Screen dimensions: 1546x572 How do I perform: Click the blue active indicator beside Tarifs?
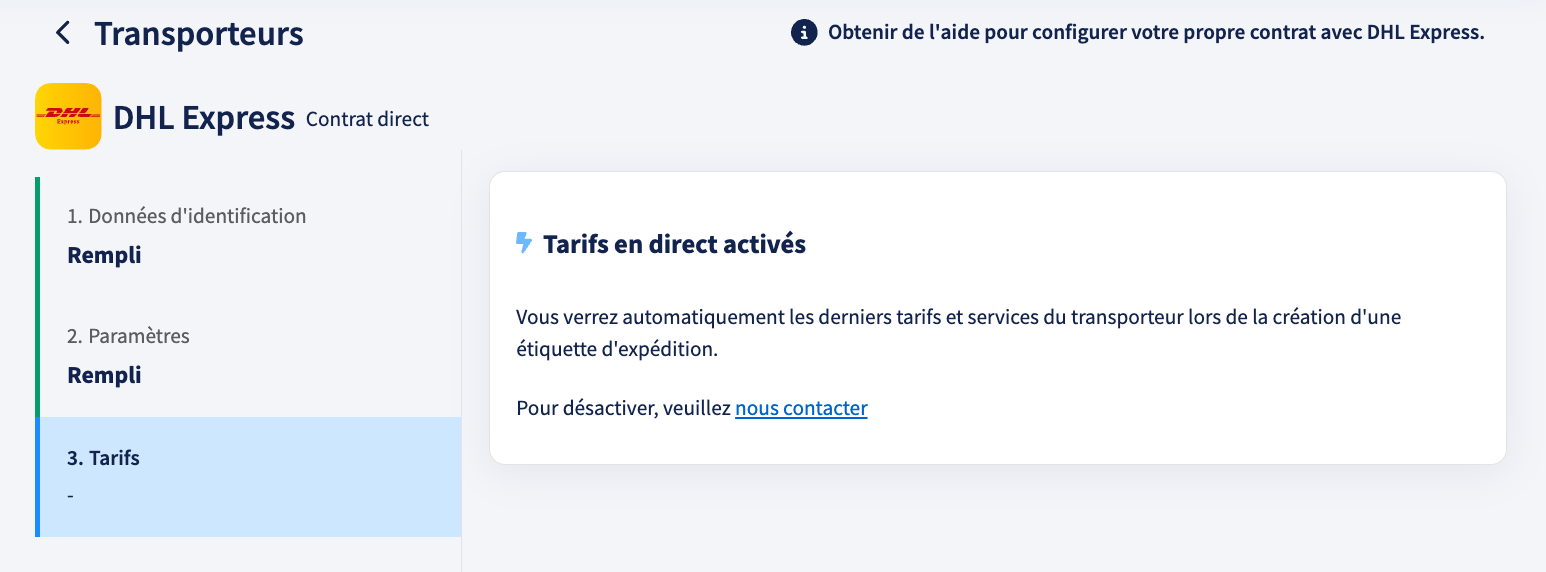37,477
